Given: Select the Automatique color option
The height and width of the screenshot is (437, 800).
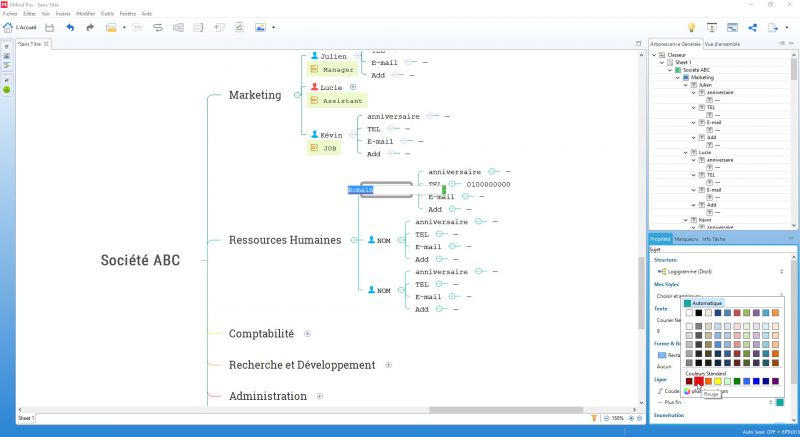Looking at the screenshot, I should click(703, 303).
